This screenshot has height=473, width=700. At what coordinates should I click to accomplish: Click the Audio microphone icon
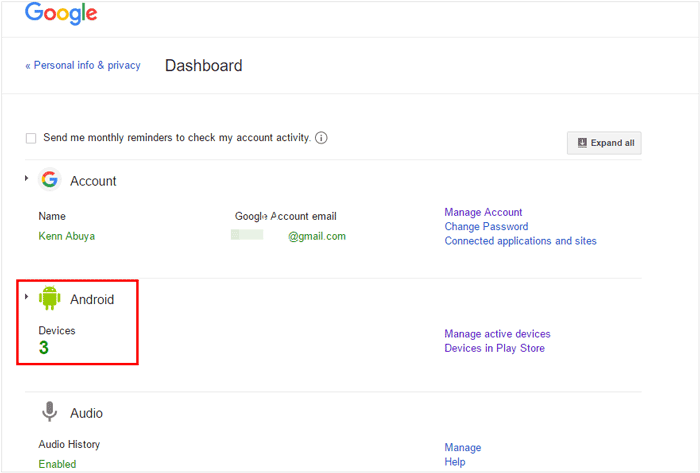click(50, 411)
